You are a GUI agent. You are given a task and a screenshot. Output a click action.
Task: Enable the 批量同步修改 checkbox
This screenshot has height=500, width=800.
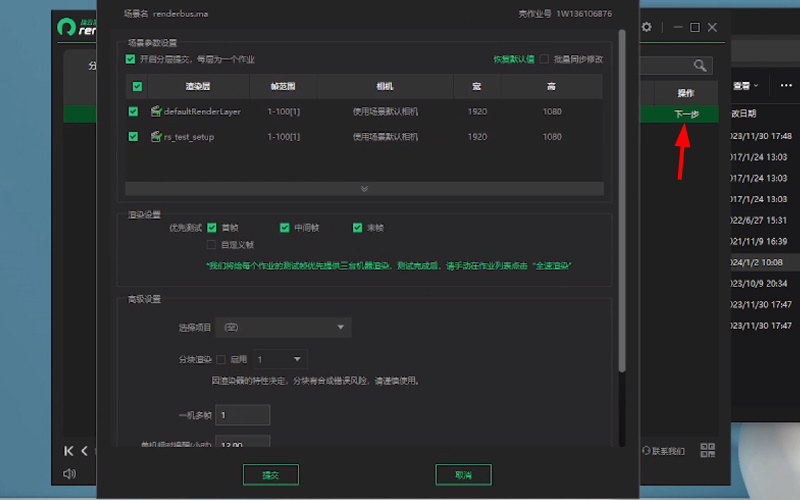[545, 59]
